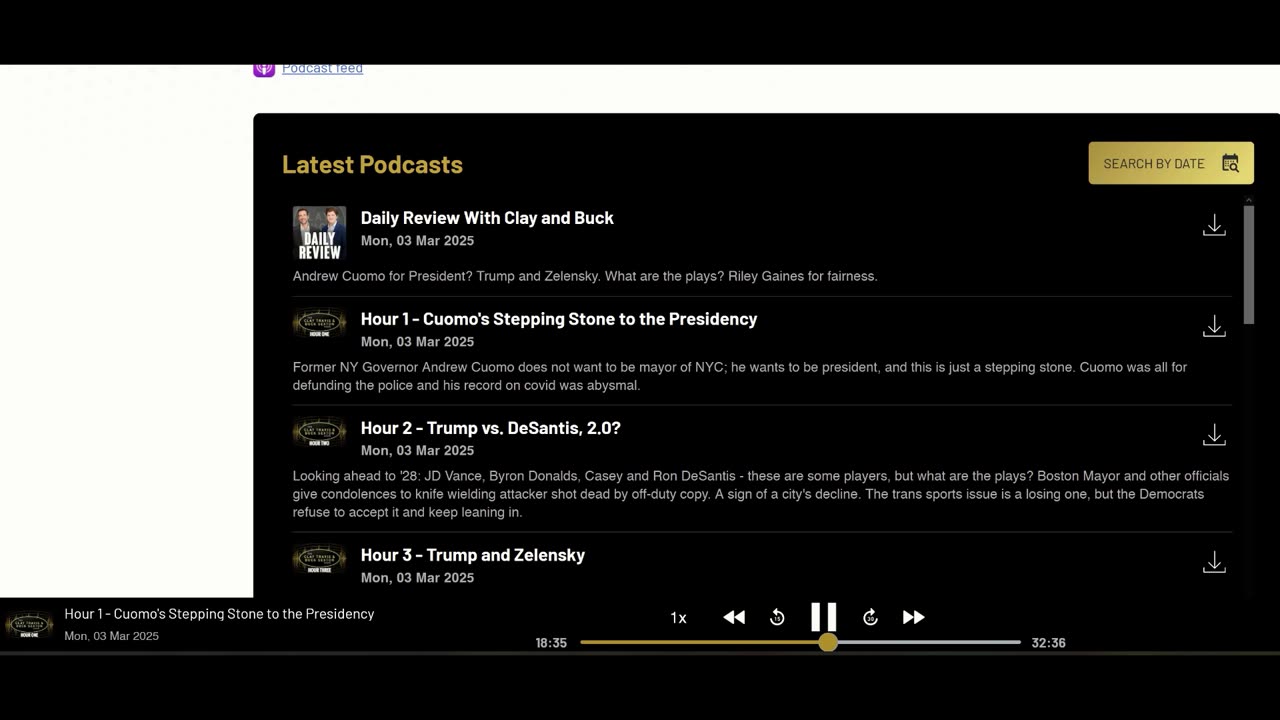Download Hour 1 Cuomo's Stepping Stone episode
Image resolution: width=1280 pixels, height=720 pixels.
point(1214,326)
